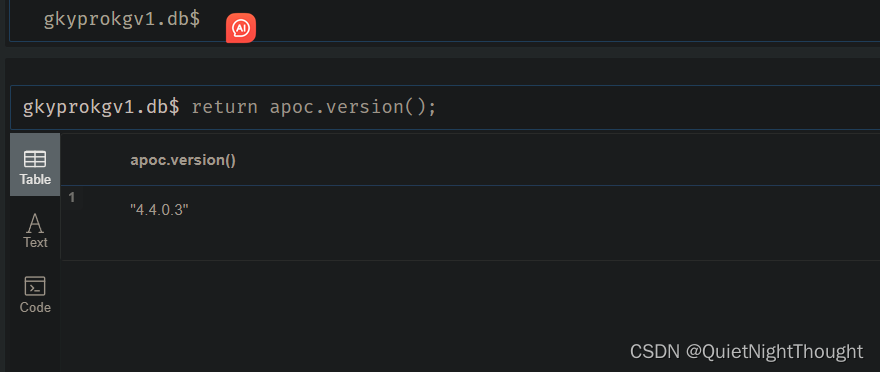Click the top gkyprokgv1.db$ prompt
This screenshot has height=372, width=880.
[122, 19]
